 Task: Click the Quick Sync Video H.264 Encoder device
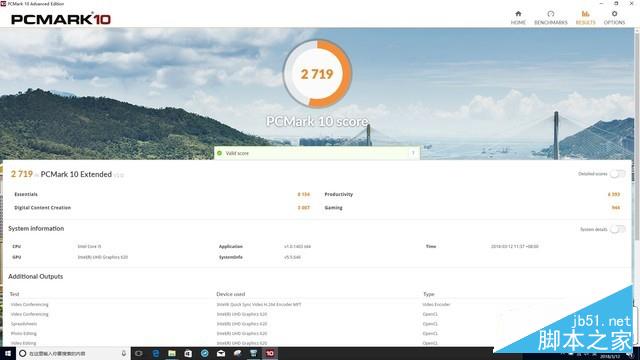point(259,304)
